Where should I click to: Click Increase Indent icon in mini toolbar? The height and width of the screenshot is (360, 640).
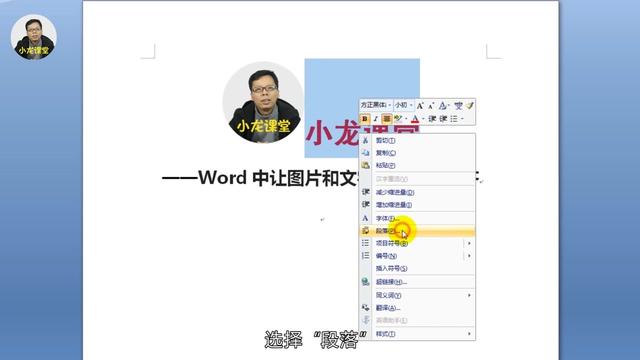[443, 119]
